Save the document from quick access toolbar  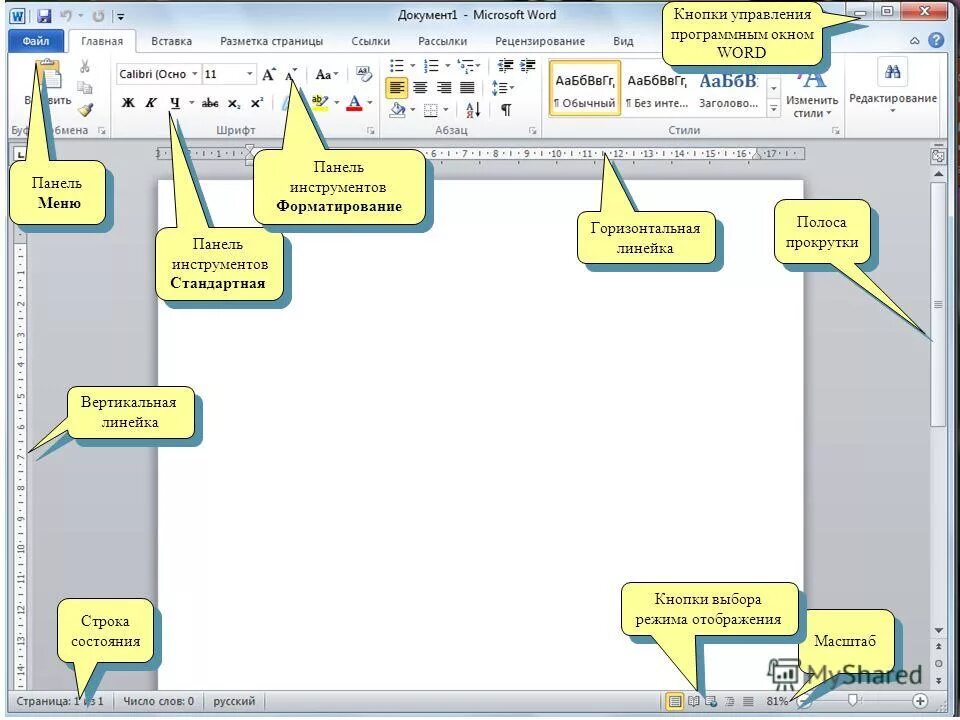43,15
